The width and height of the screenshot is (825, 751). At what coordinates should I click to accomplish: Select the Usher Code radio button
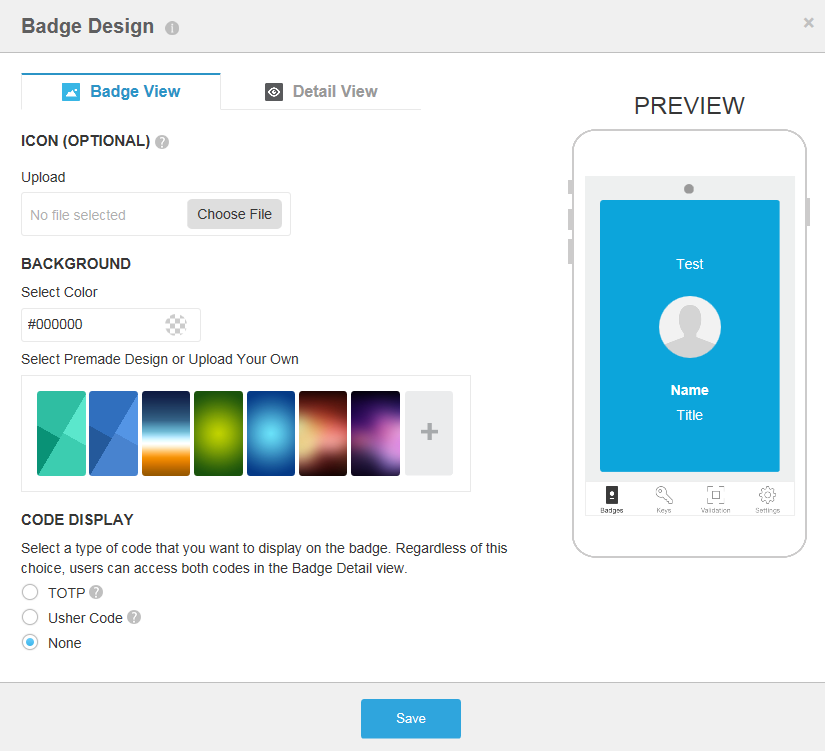click(30, 617)
